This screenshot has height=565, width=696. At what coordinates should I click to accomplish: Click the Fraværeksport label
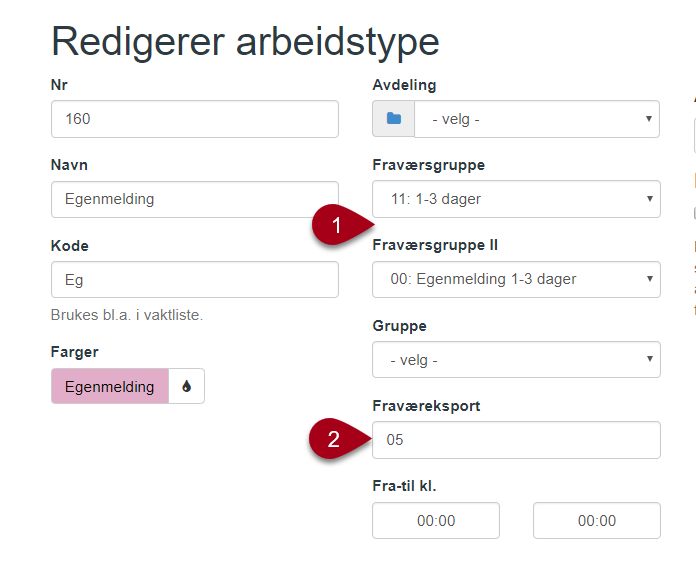426,406
